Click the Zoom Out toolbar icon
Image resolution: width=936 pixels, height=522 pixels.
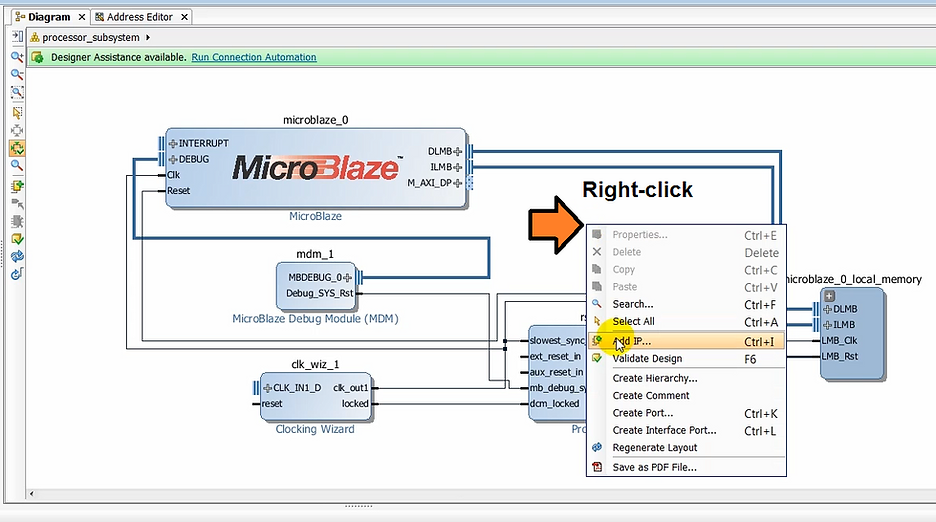pos(17,75)
